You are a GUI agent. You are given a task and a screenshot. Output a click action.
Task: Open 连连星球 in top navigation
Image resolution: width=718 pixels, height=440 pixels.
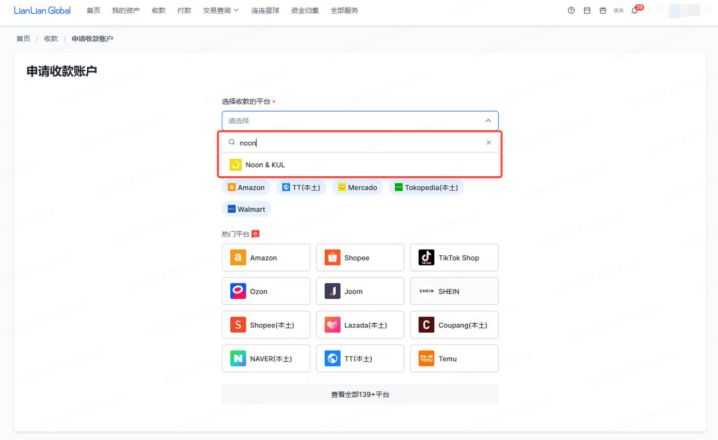coord(265,11)
